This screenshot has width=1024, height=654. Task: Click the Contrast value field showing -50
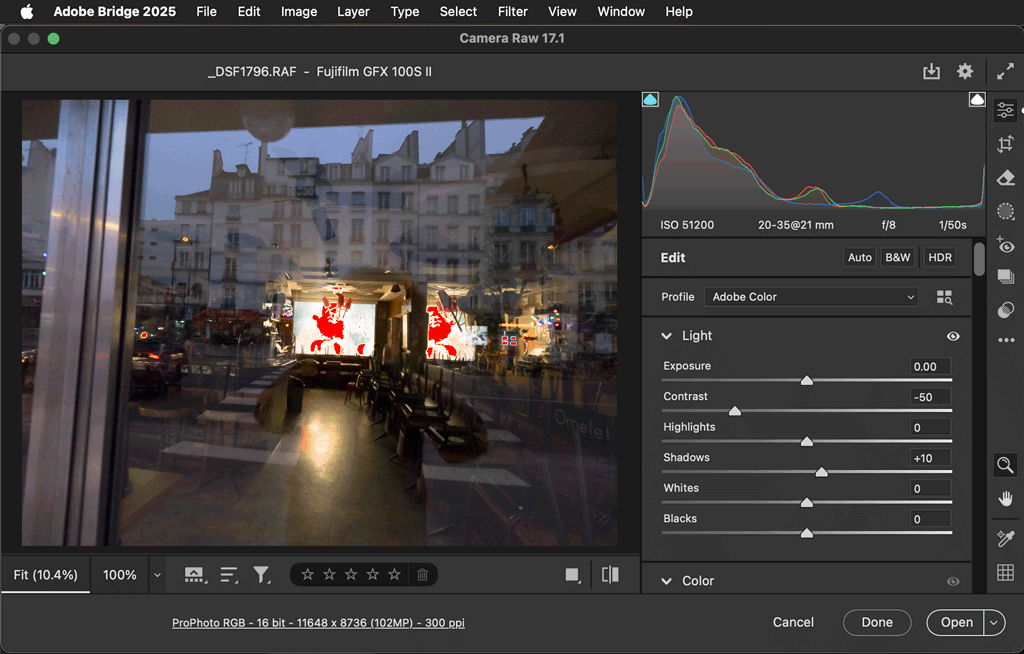point(930,397)
